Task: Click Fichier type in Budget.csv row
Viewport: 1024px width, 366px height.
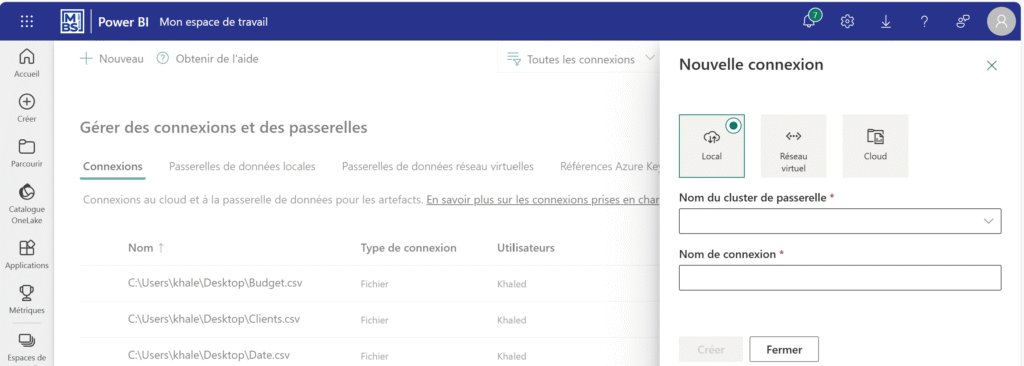Action: pos(374,284)
